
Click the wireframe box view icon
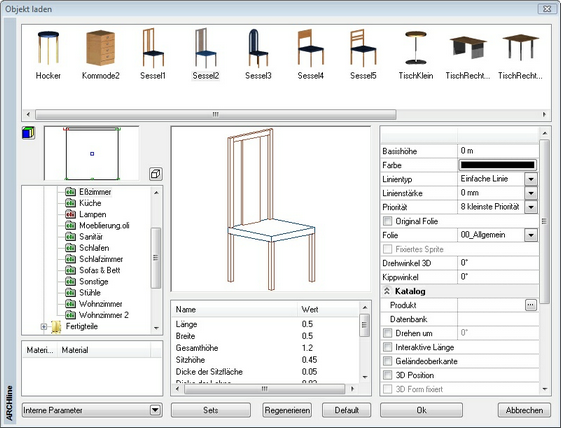(156, 174)
